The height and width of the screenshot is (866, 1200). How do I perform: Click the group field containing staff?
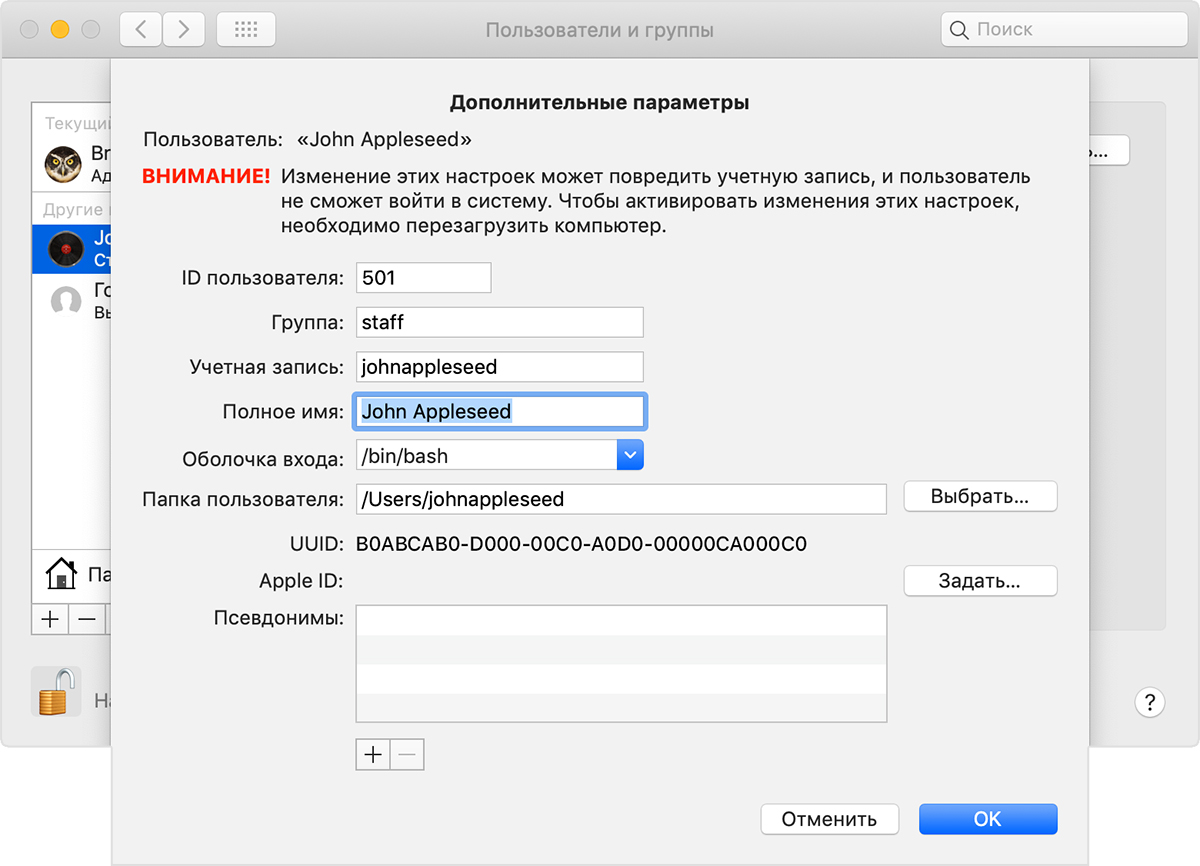pyautogui.click(x=500, y=322)
